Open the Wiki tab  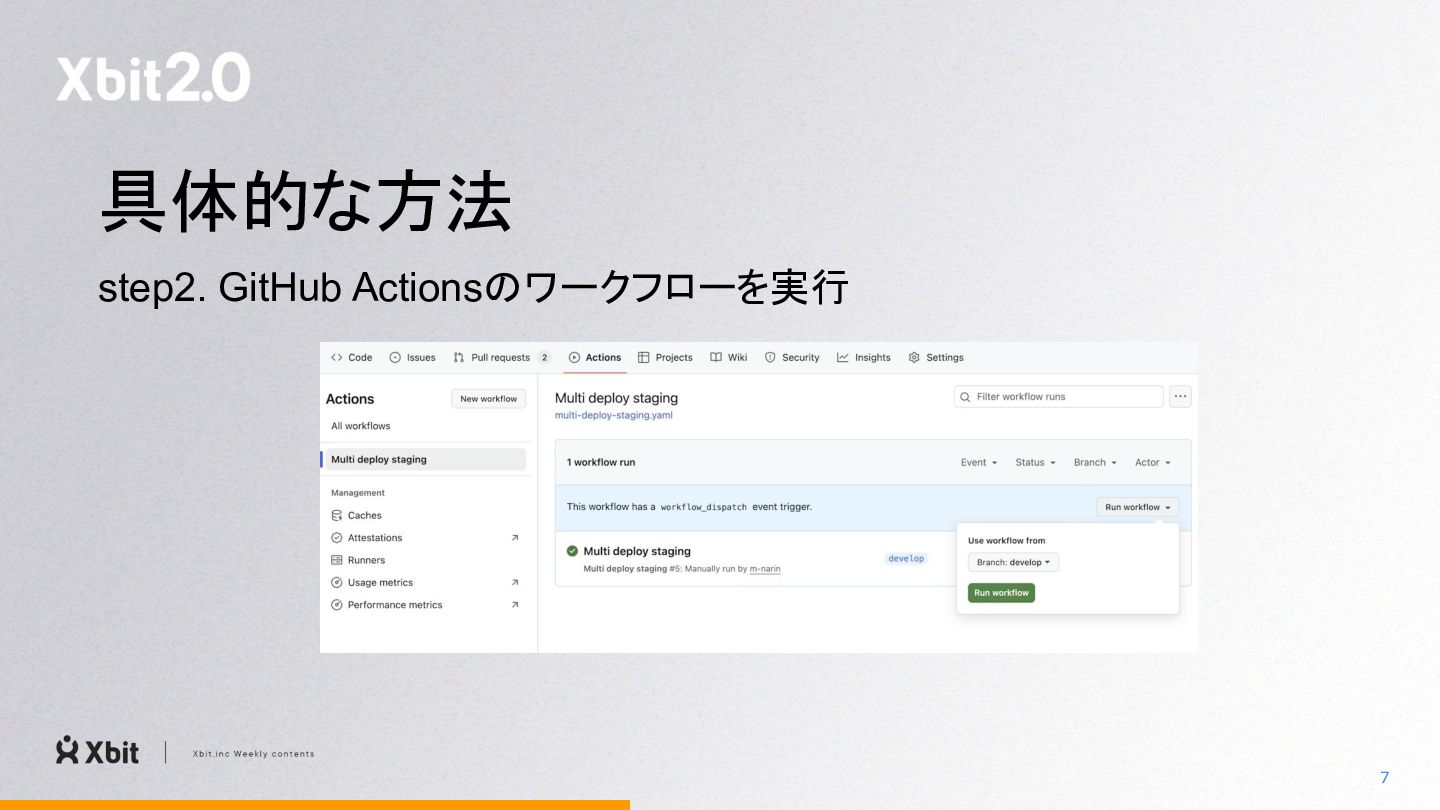729,357
